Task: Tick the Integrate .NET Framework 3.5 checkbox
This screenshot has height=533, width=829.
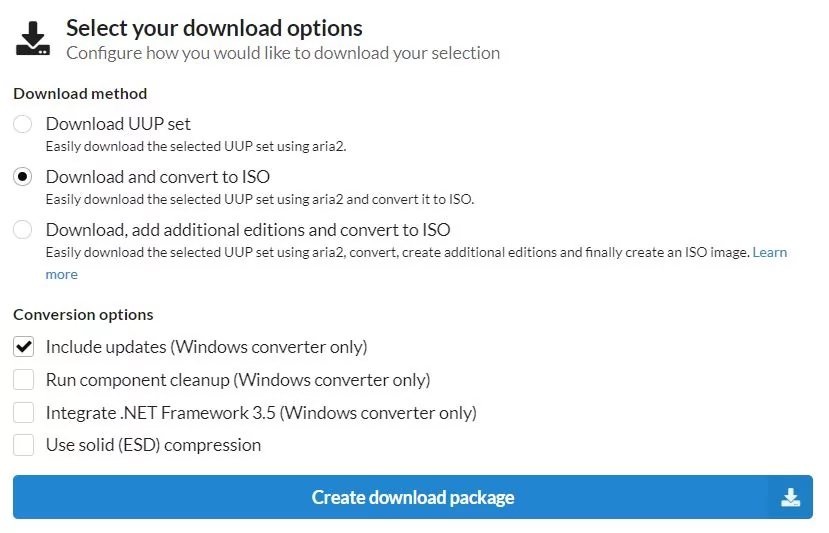Action: tap(24, 412)
